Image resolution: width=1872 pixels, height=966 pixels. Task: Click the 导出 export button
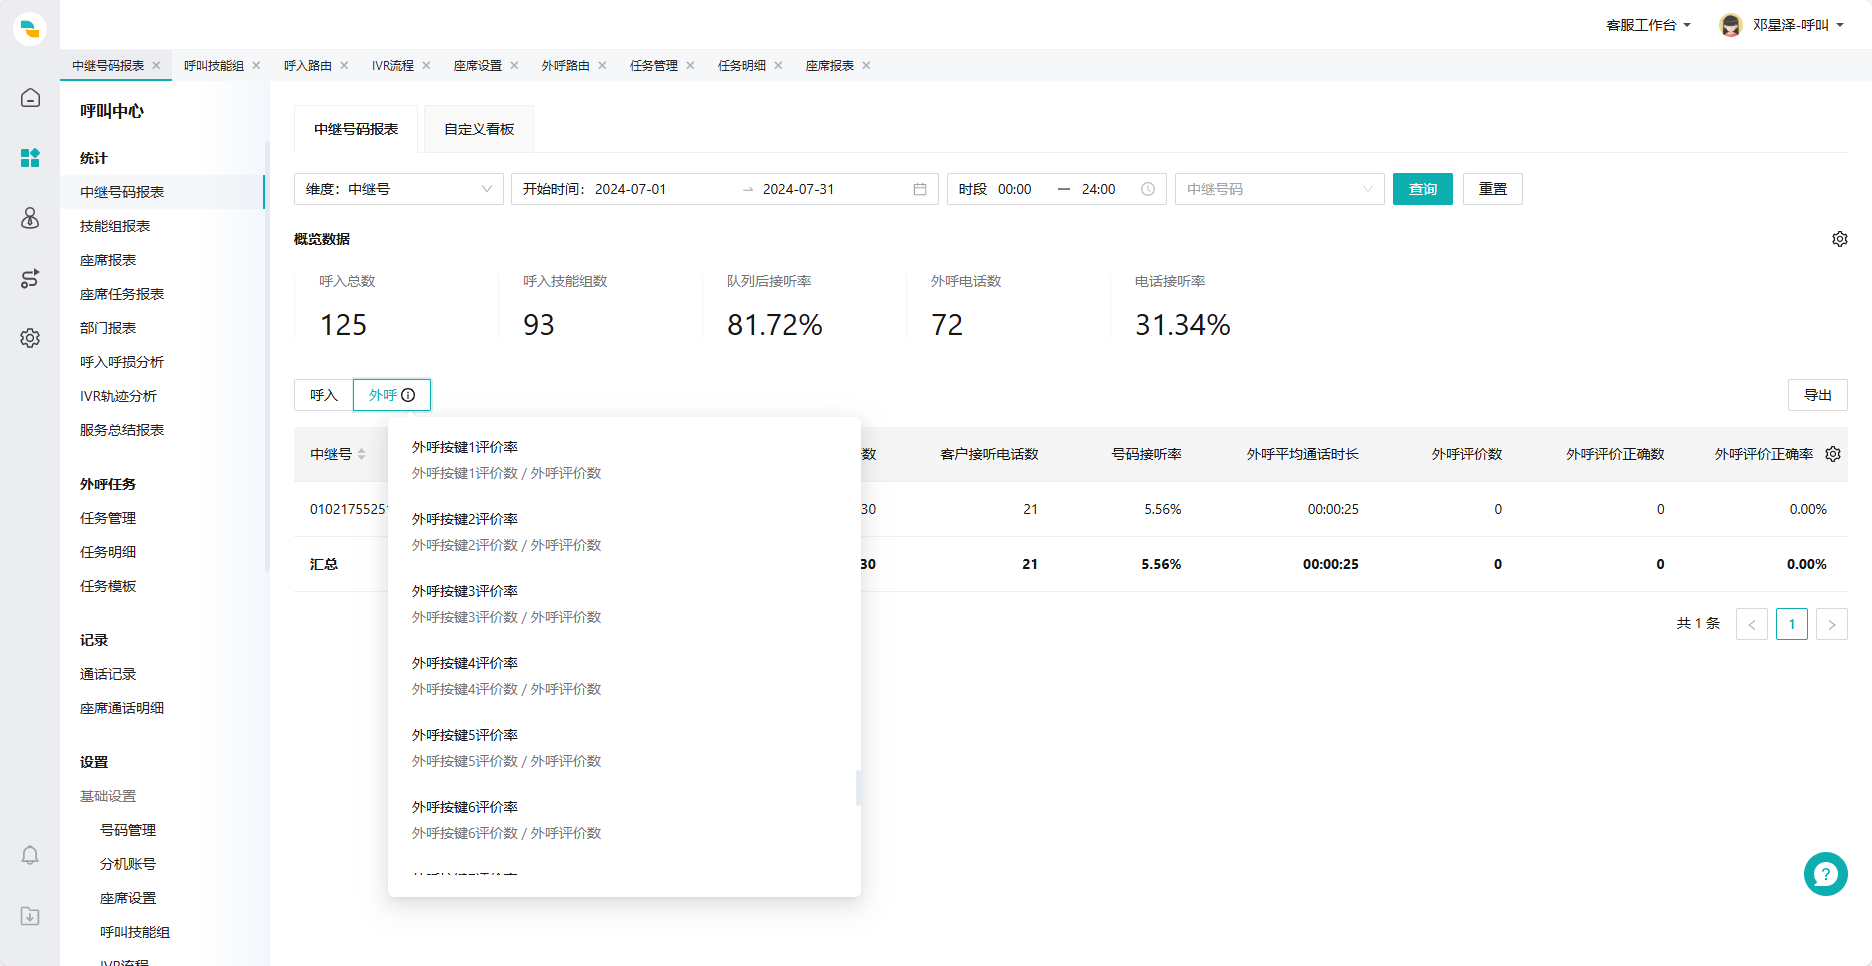1818,395
